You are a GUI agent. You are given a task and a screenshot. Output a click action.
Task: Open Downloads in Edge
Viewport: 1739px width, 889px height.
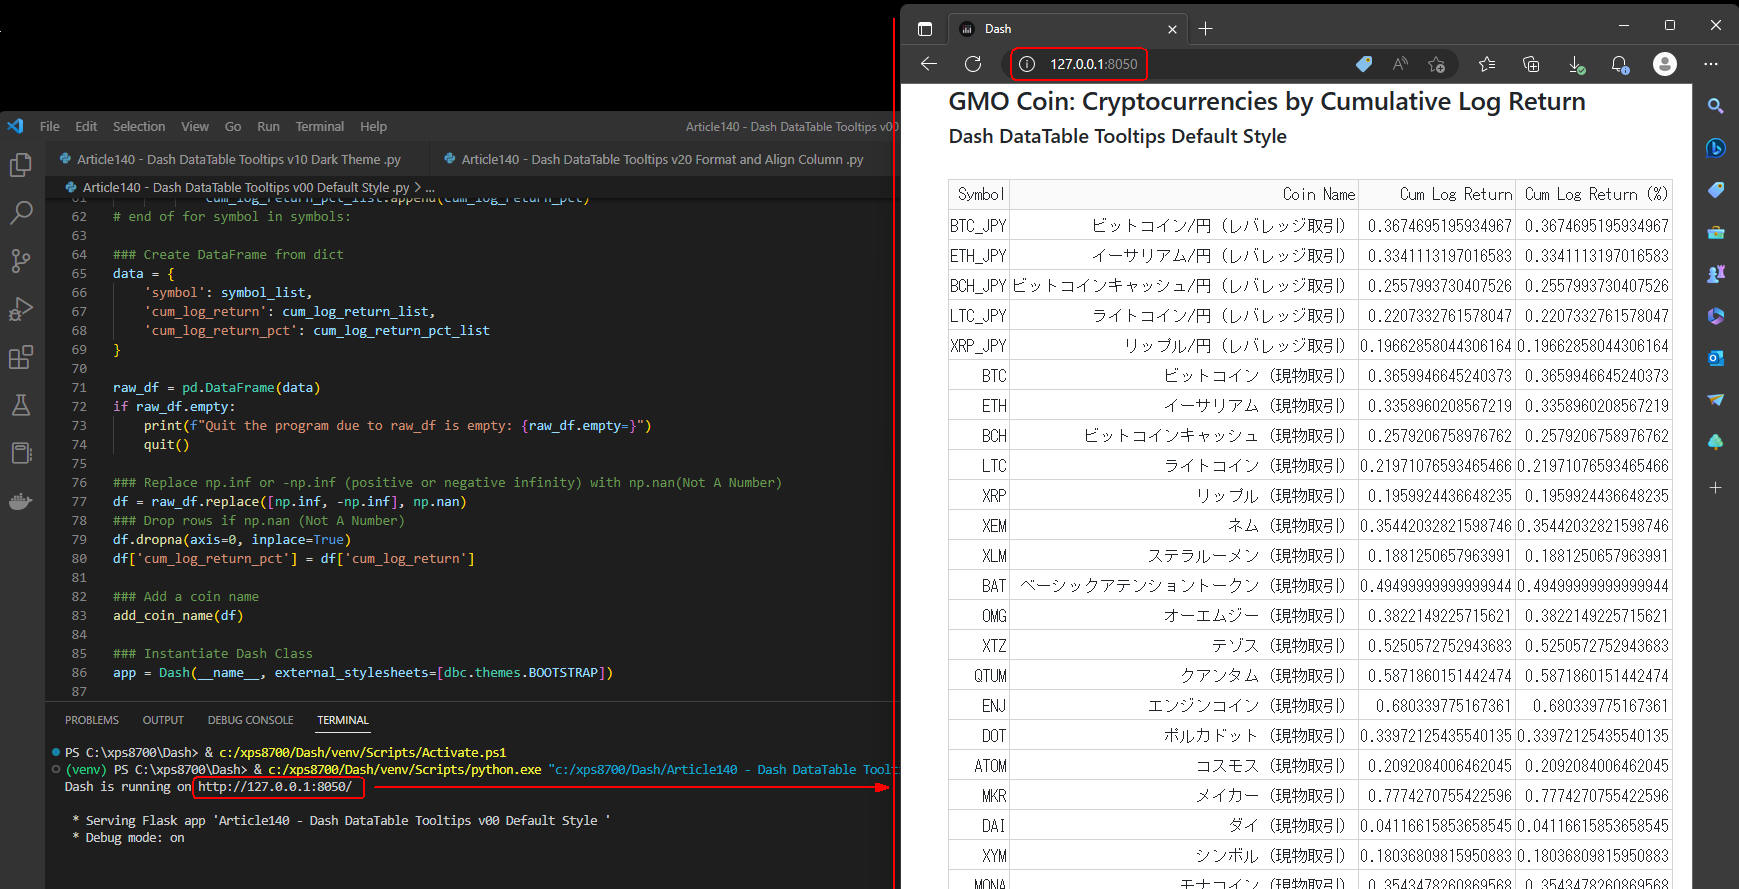point(1576,64)
